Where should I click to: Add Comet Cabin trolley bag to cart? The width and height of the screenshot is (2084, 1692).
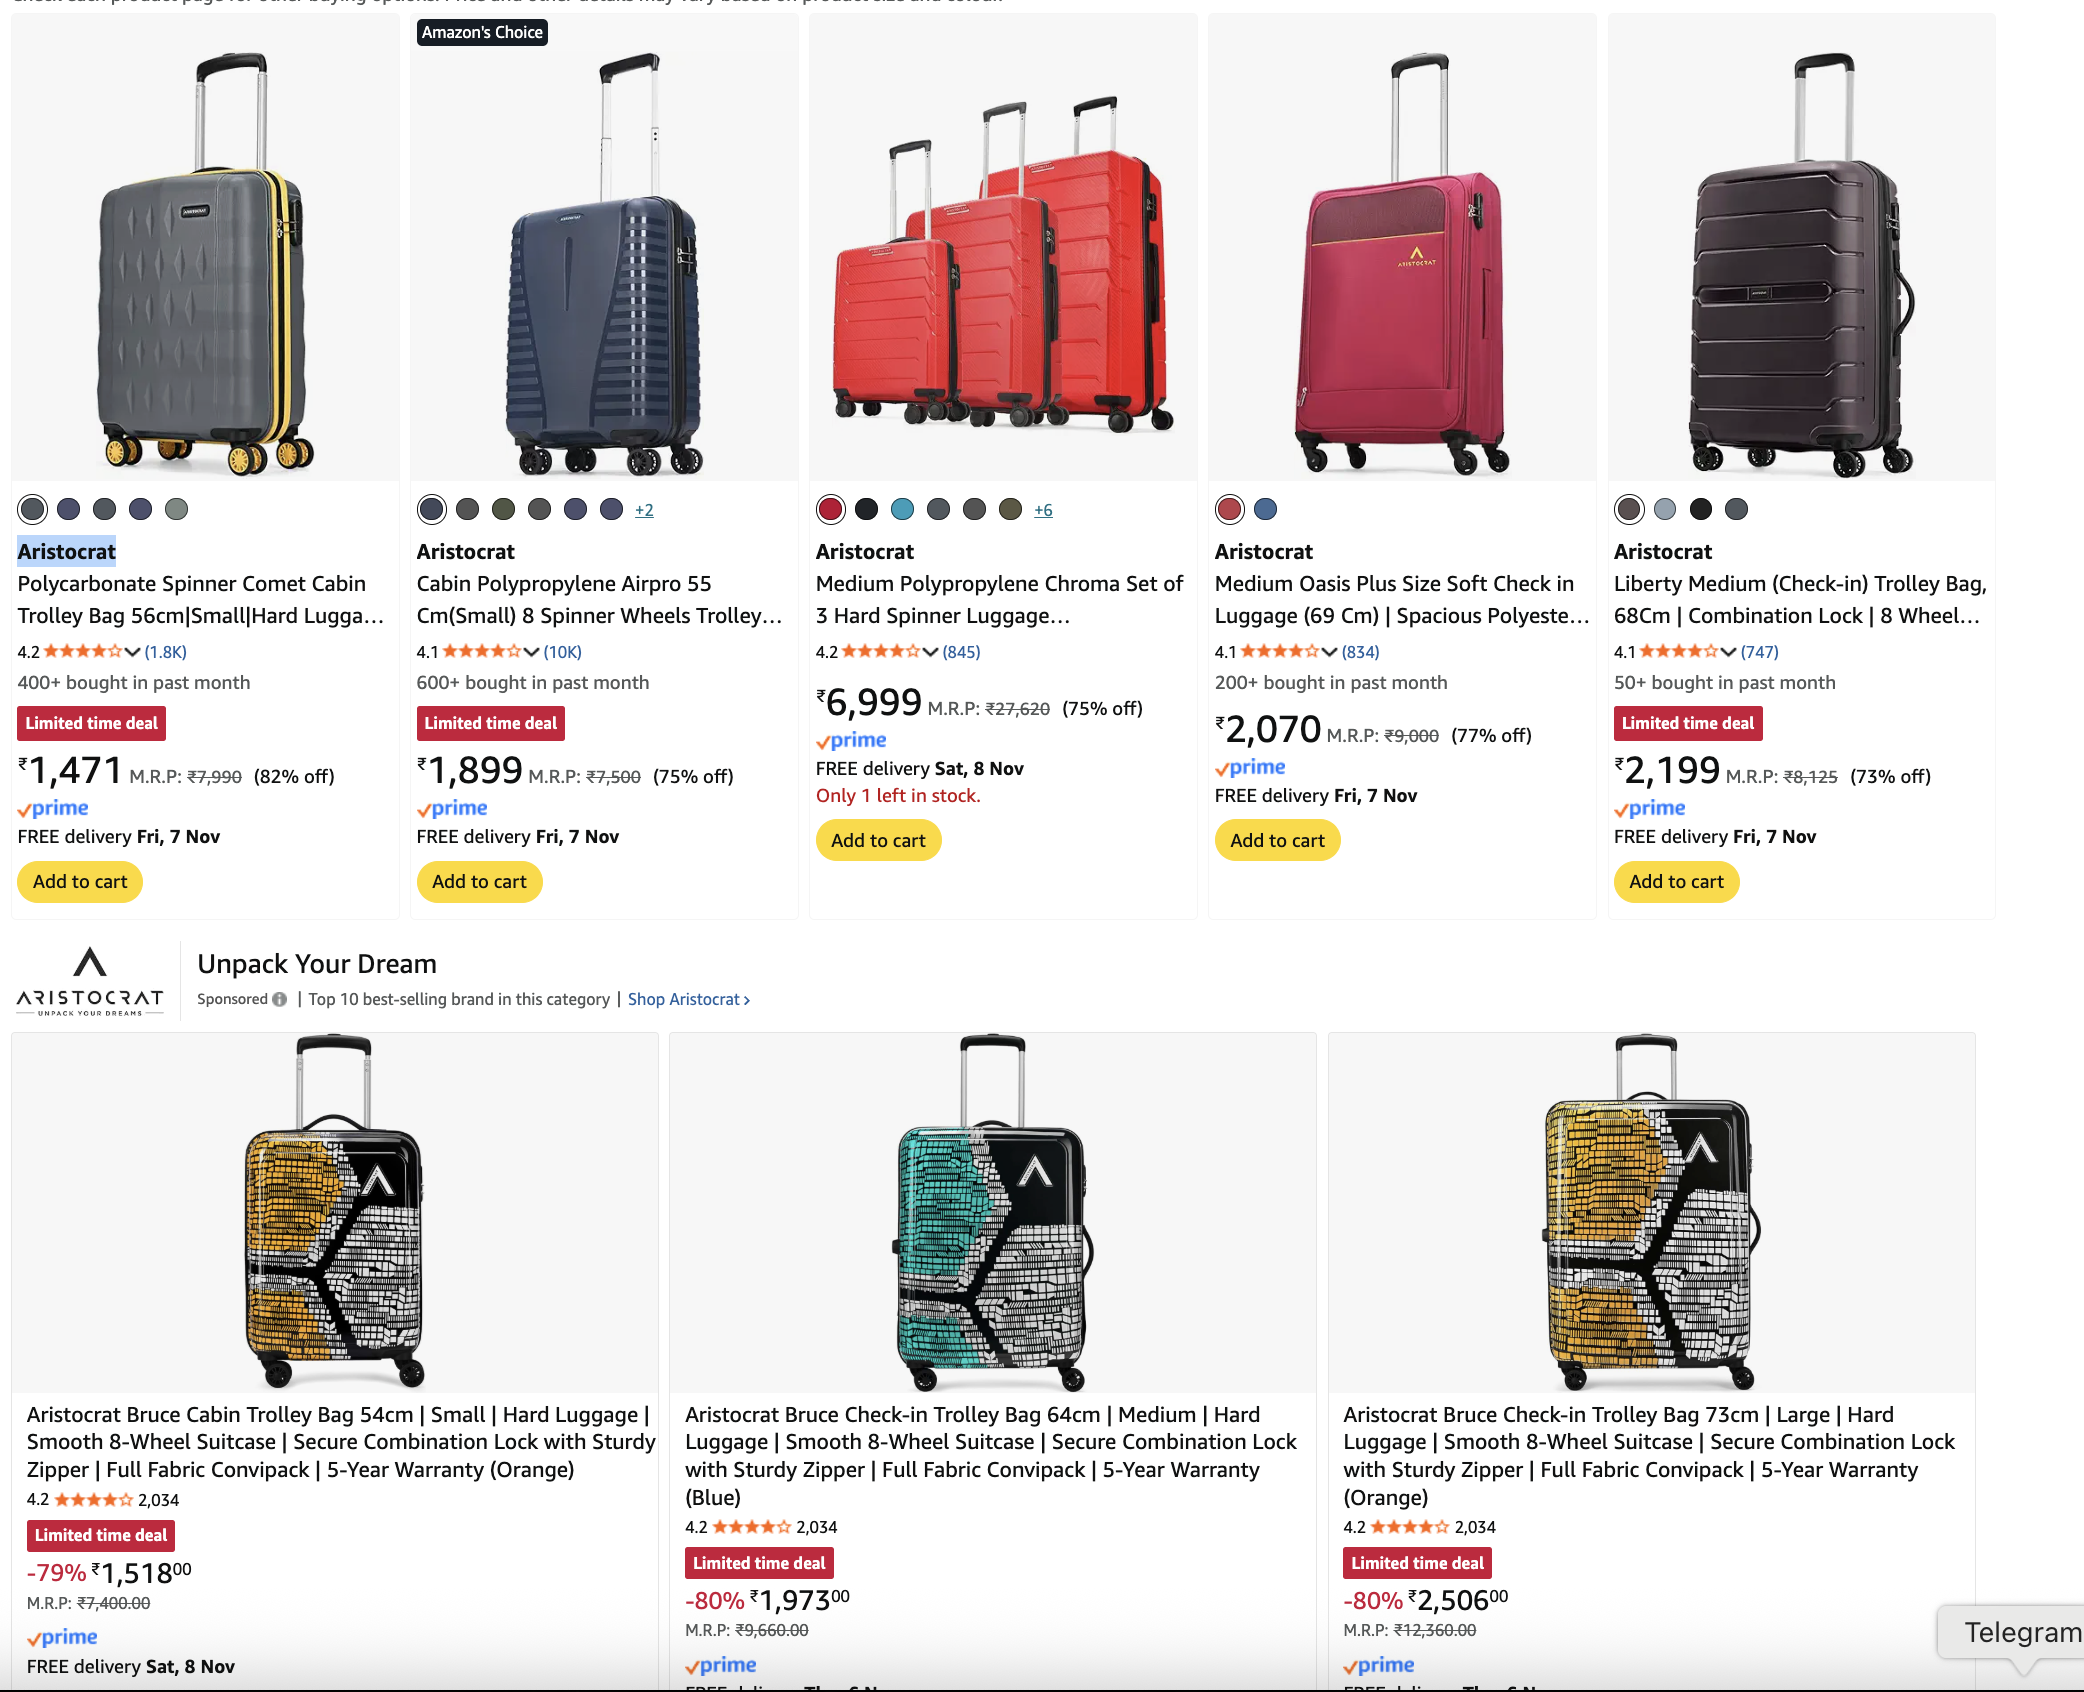point(80,882)
